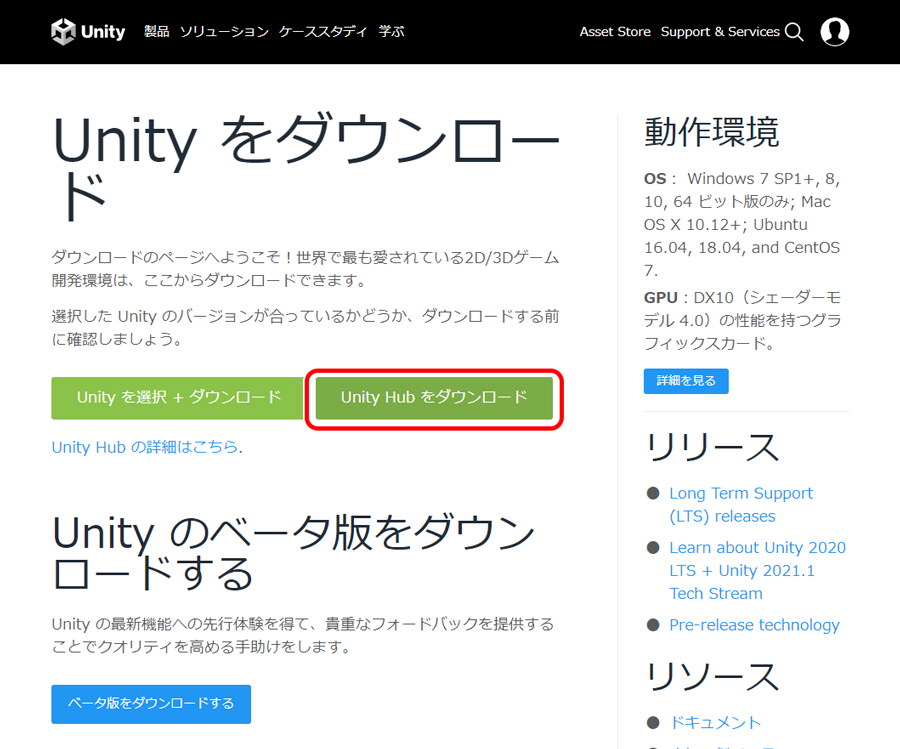This screenshot has height=749, width=900.
Task: Open the ソリューション menu
Action: 224,32
